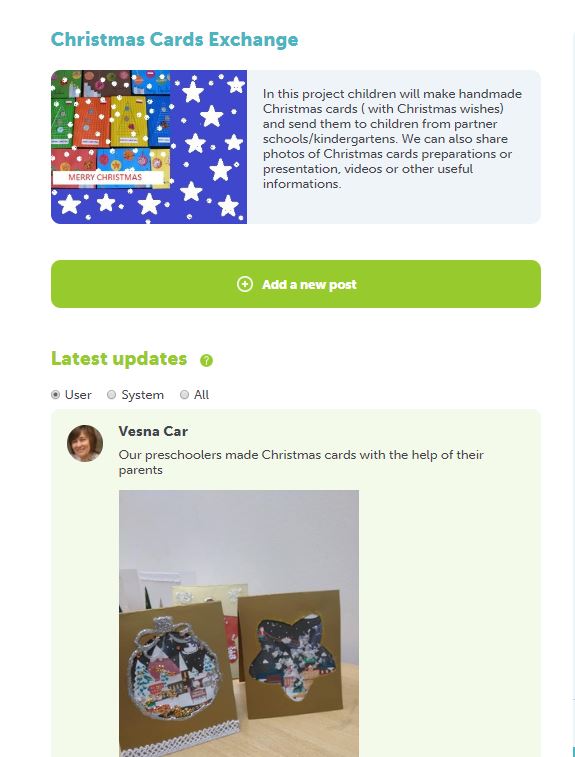The image size is (575, 757).
Task: Click the project description paragraph
Action: pos(392,139)
